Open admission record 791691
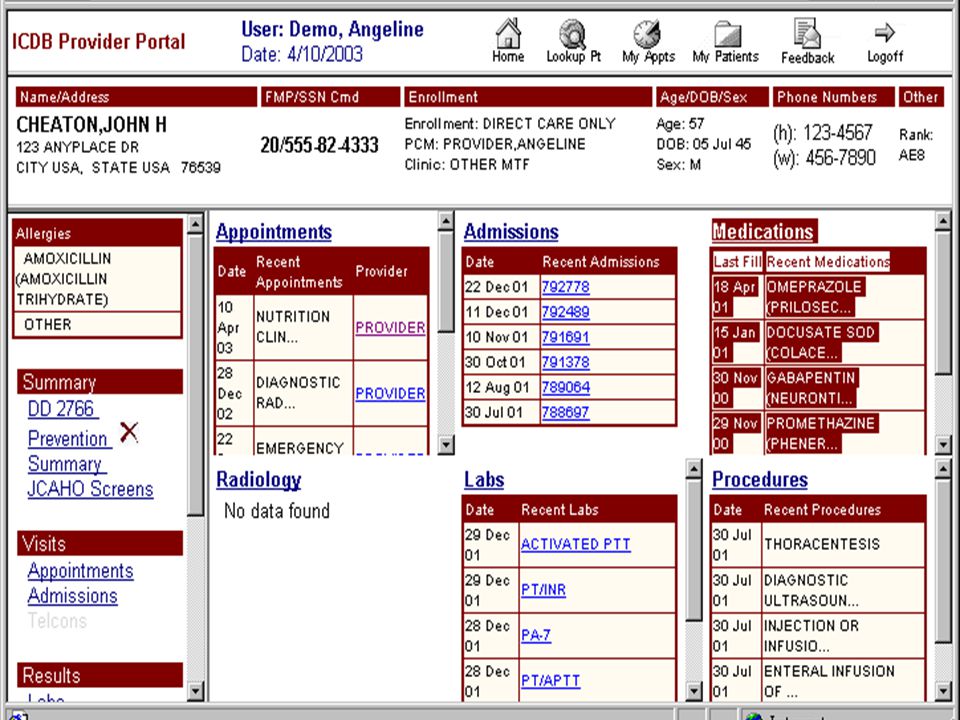960x720 pixels. click(565, 337)
